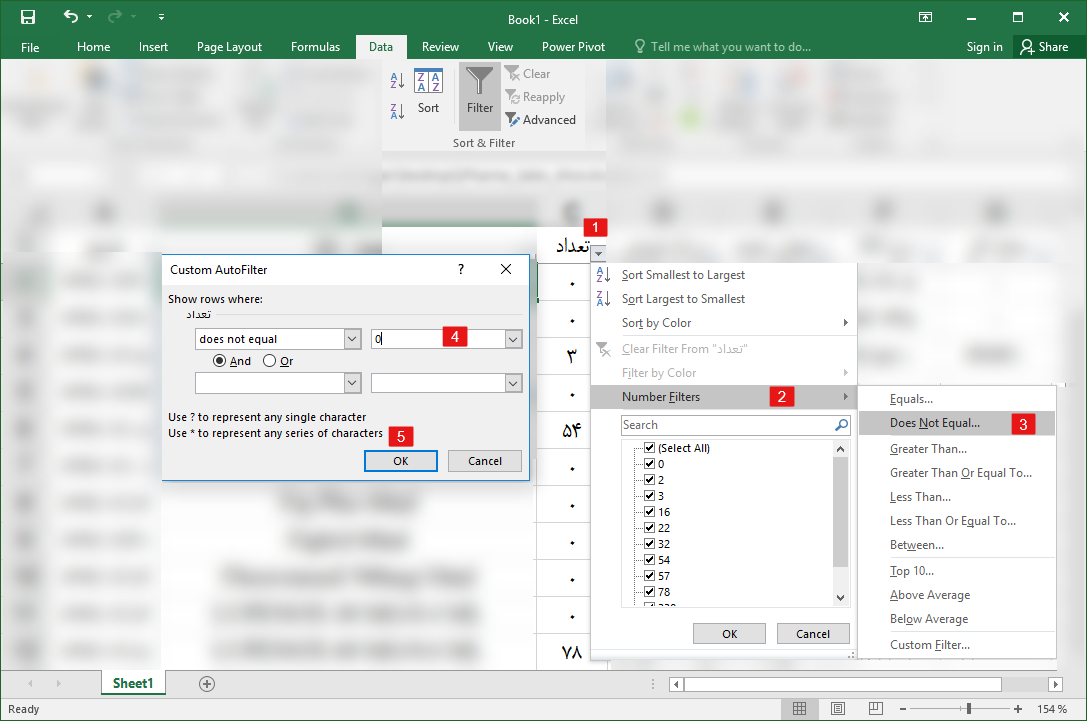Click scroll-down arrow in filter value list
This screenshot has height=721, width=1087.
coord(840,598)
